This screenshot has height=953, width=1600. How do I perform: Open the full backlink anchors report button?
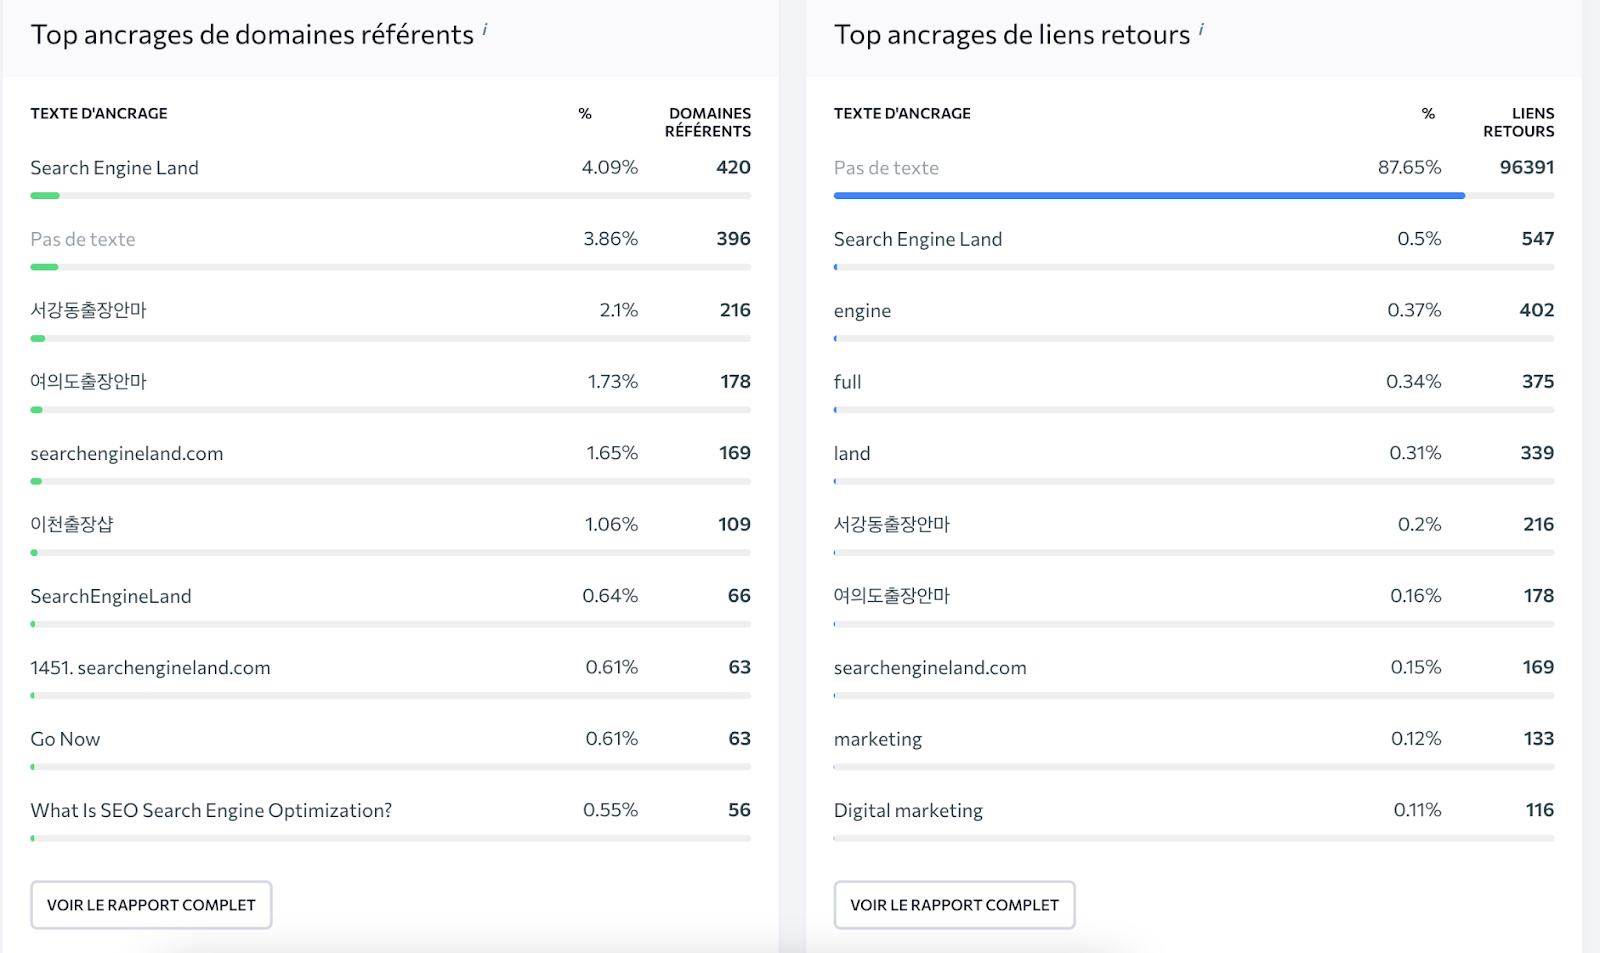[x=955, y=905]
